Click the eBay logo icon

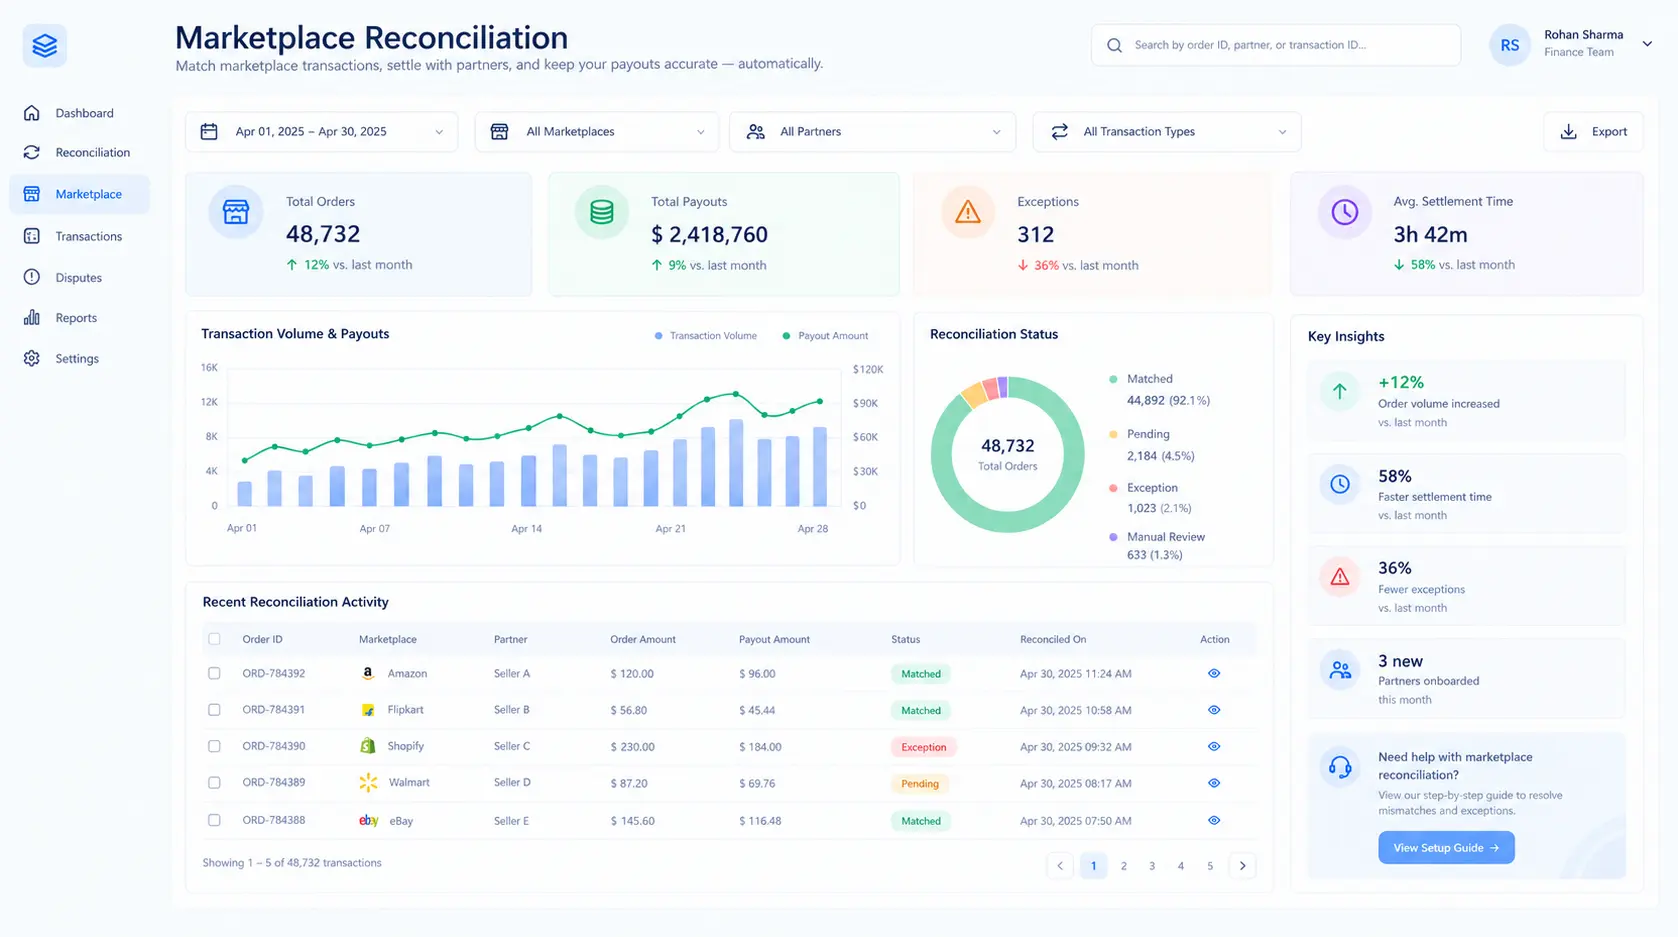click(x=368, y=821)
